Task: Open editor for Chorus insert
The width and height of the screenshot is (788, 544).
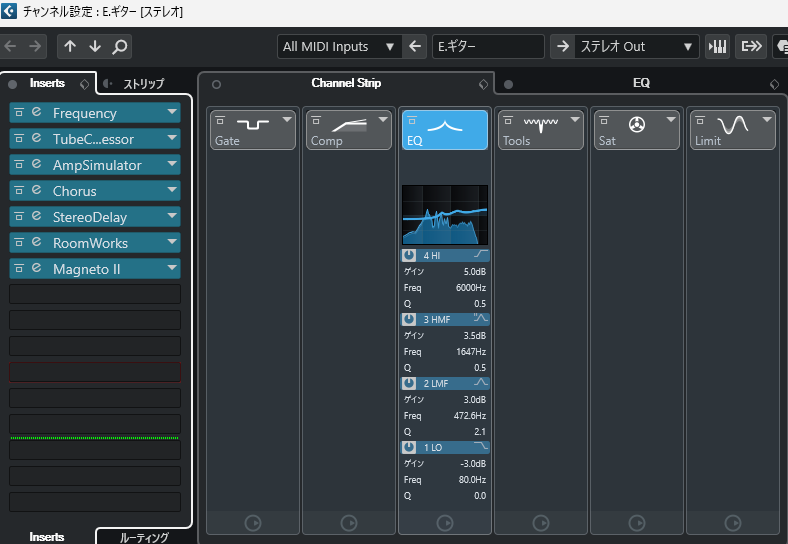Action: (x=37, y=190)
